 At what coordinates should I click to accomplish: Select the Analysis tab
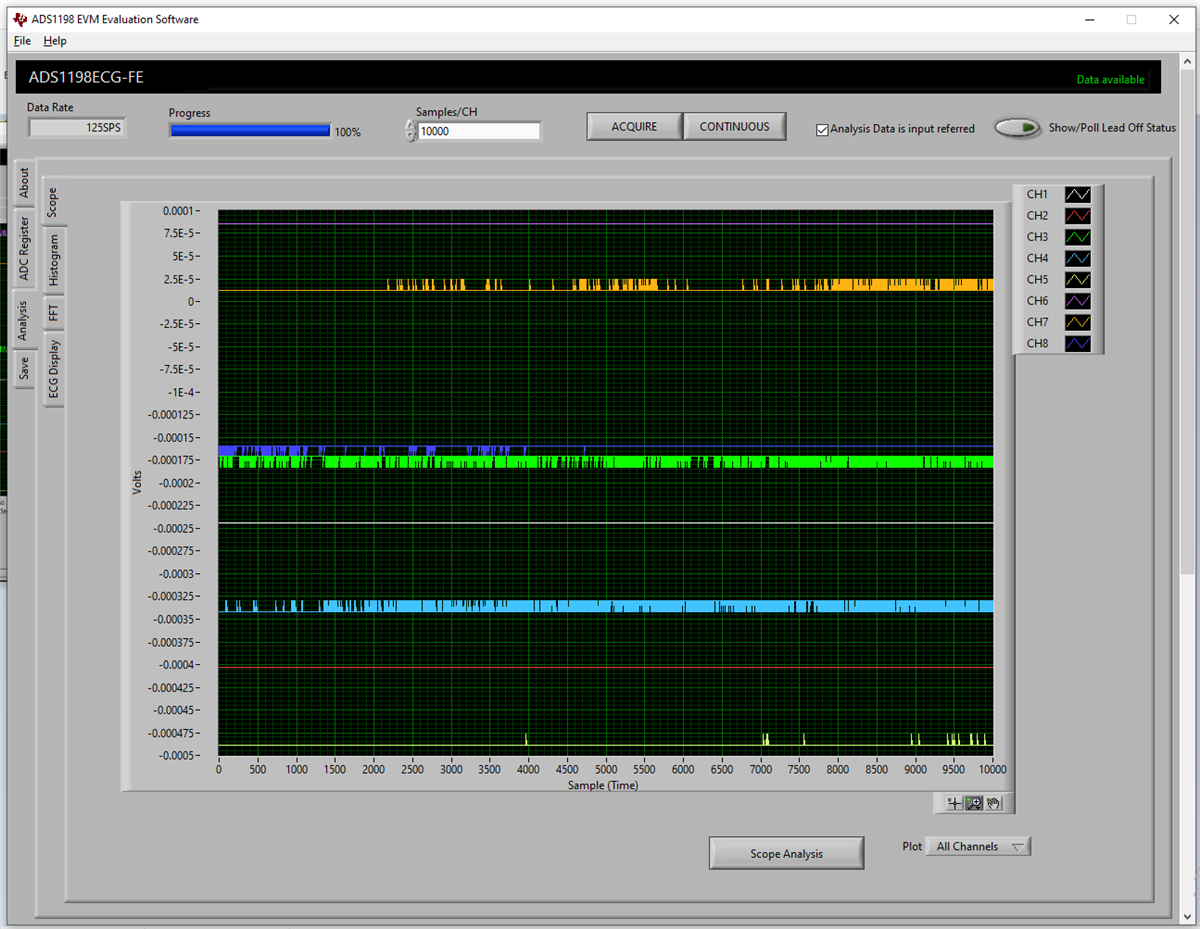click(22, 320)
